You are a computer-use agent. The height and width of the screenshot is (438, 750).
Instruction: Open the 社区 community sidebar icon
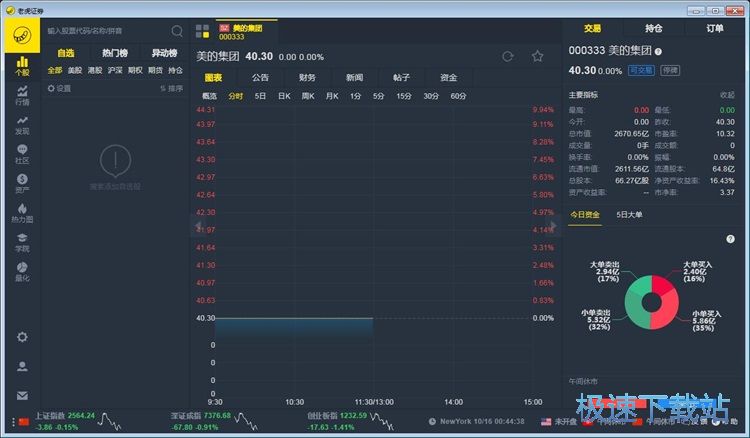[21, 154]
